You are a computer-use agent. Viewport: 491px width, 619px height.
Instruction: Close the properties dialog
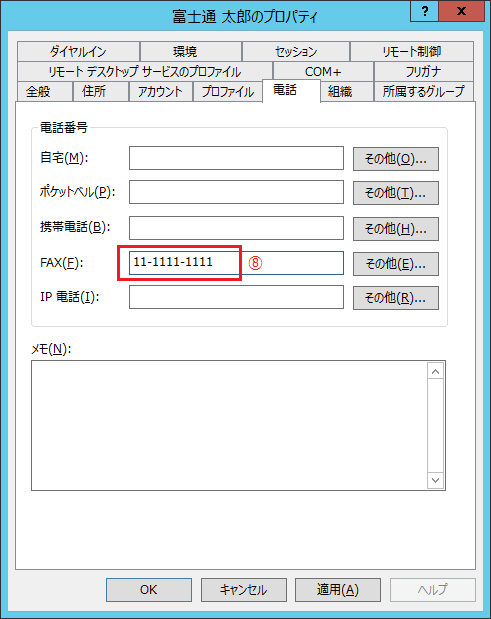click(x=461, y=11)
